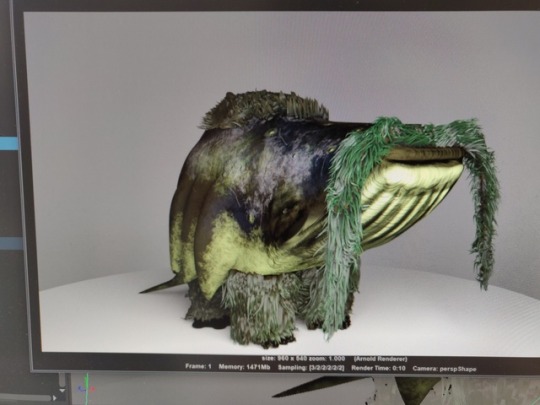
Task: Click the 'Memory: 1471Mb' status entry
Action: pyautogui.click(x=245, y=367)
